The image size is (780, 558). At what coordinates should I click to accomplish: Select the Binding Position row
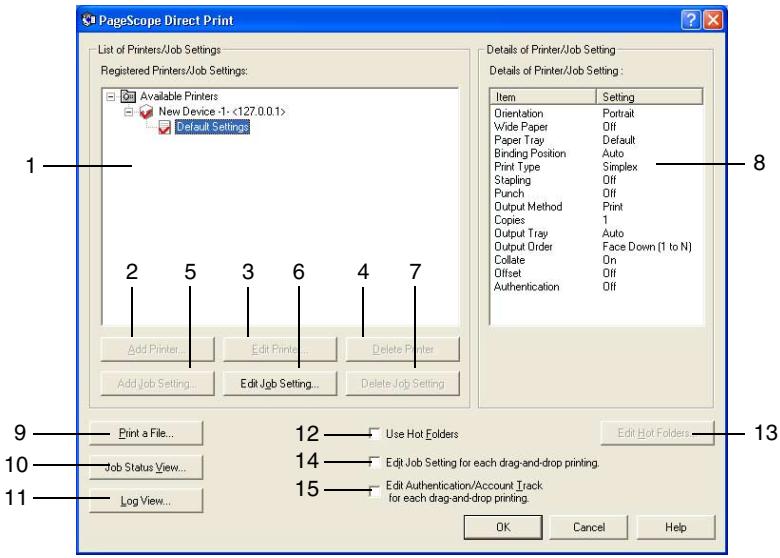pos(597,153)
